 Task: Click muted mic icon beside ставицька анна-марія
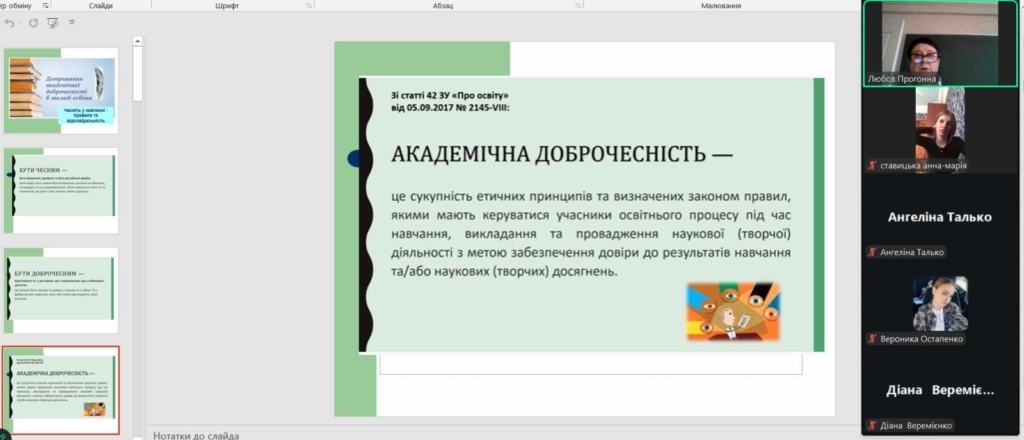coord(873,166)
